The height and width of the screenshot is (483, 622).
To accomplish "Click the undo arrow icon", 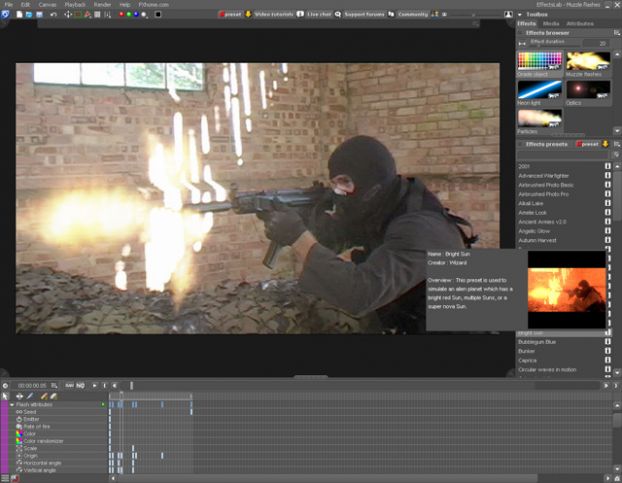I will [x=53, y=14].
